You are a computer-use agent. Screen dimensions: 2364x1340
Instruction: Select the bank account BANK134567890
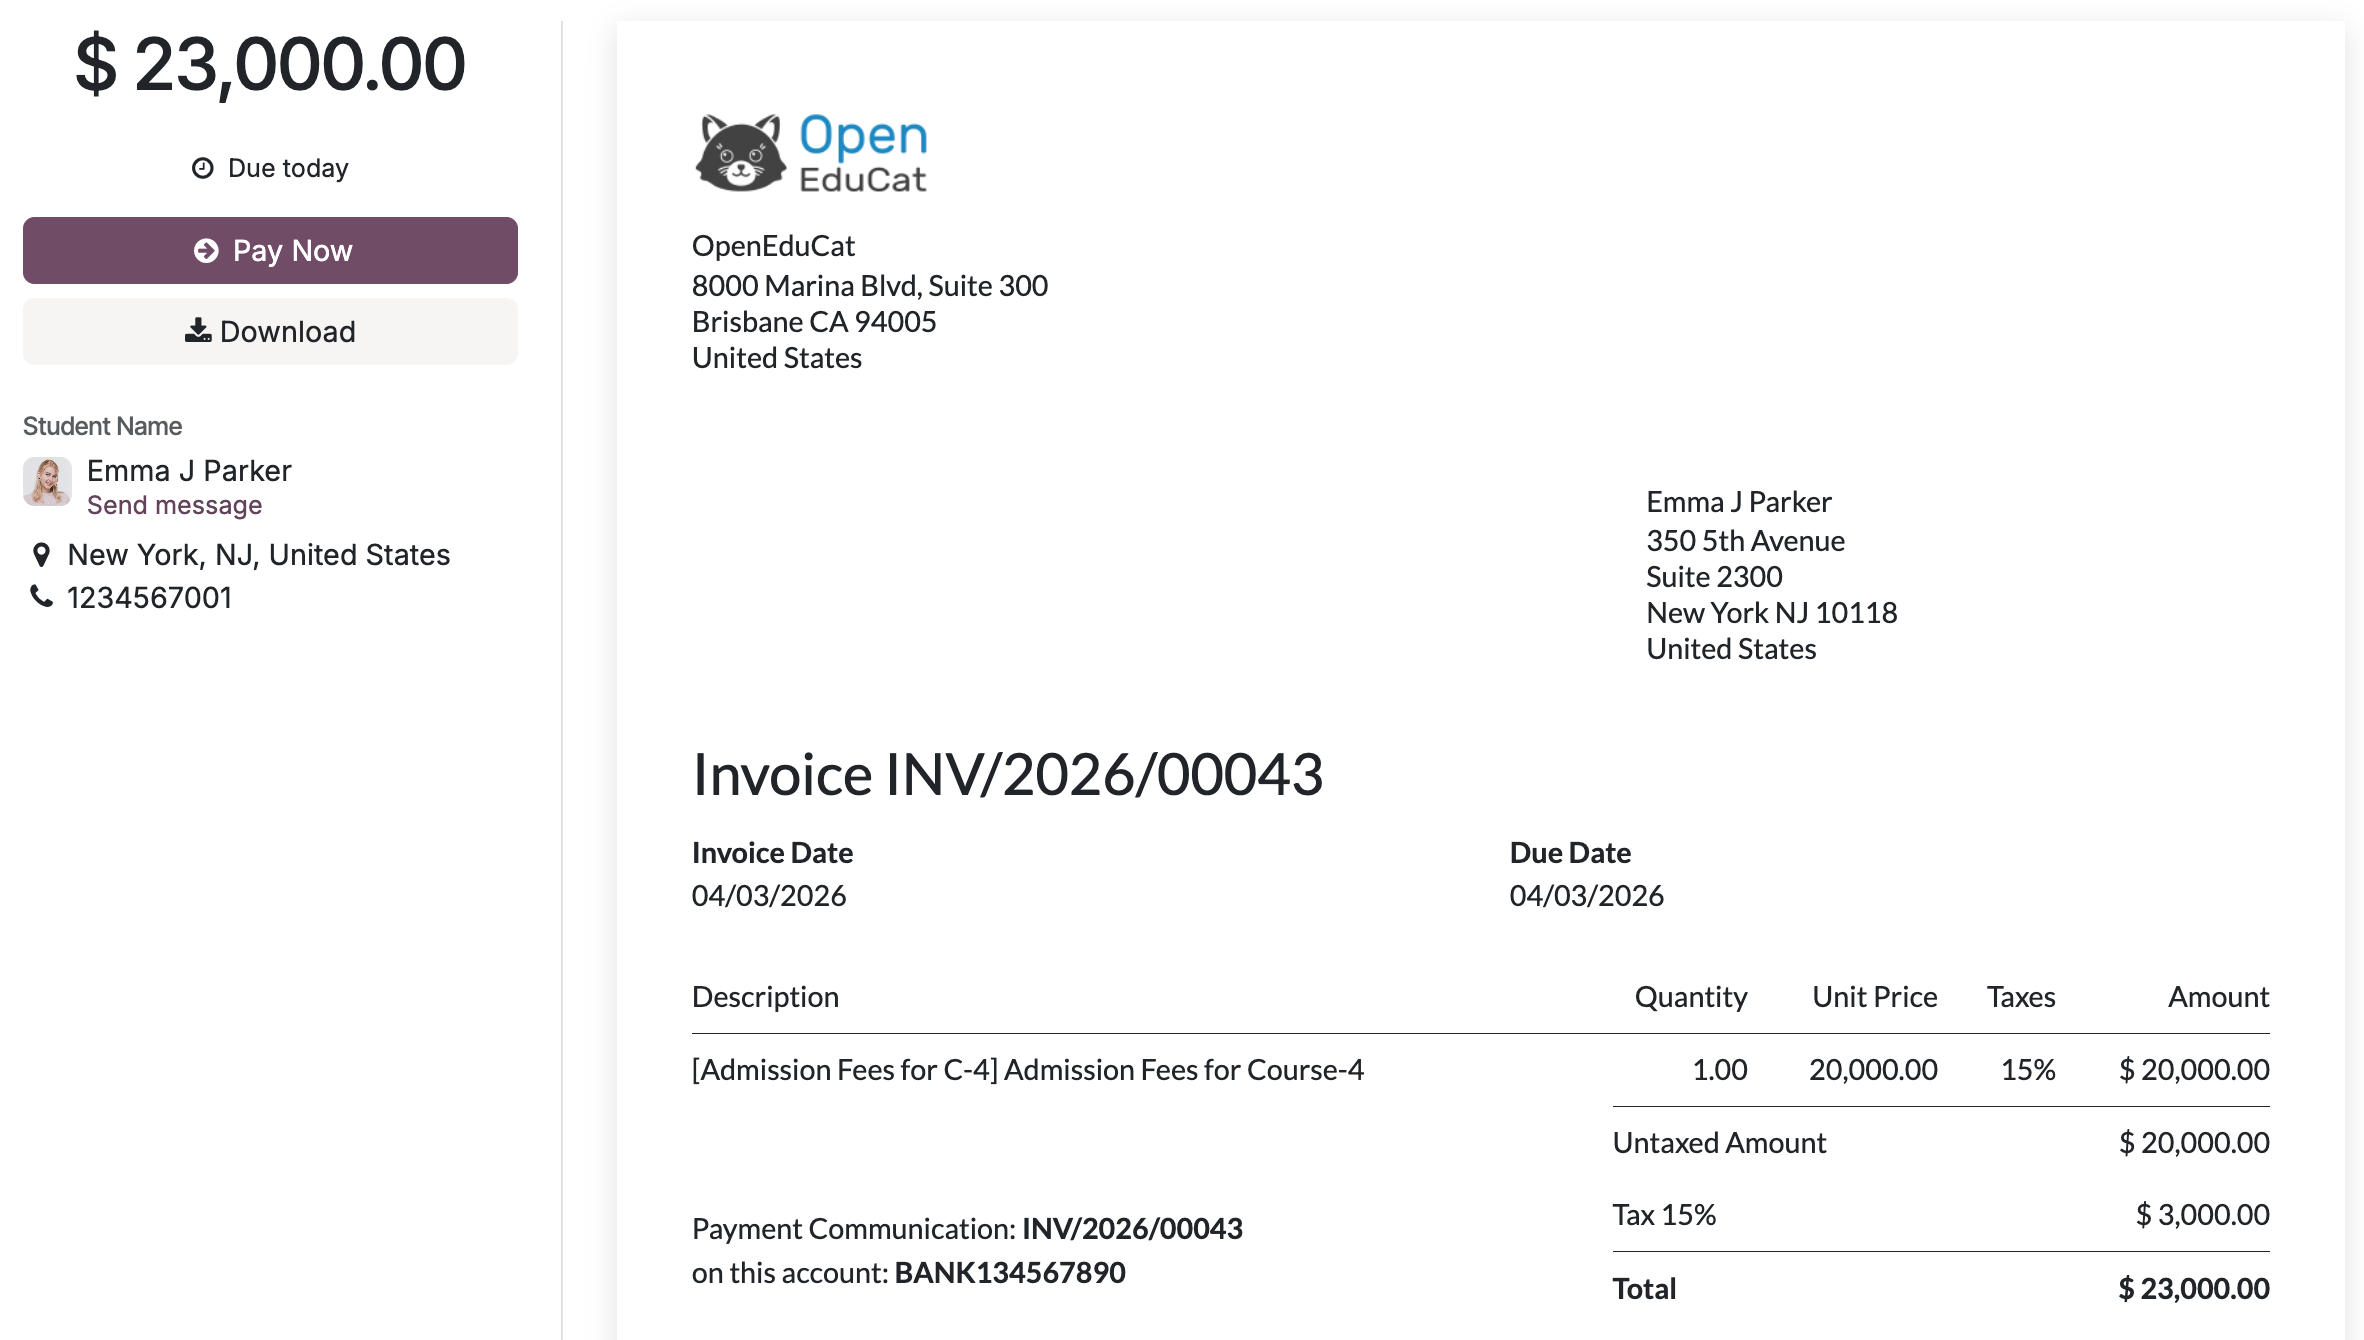tap(1010, 1272)
